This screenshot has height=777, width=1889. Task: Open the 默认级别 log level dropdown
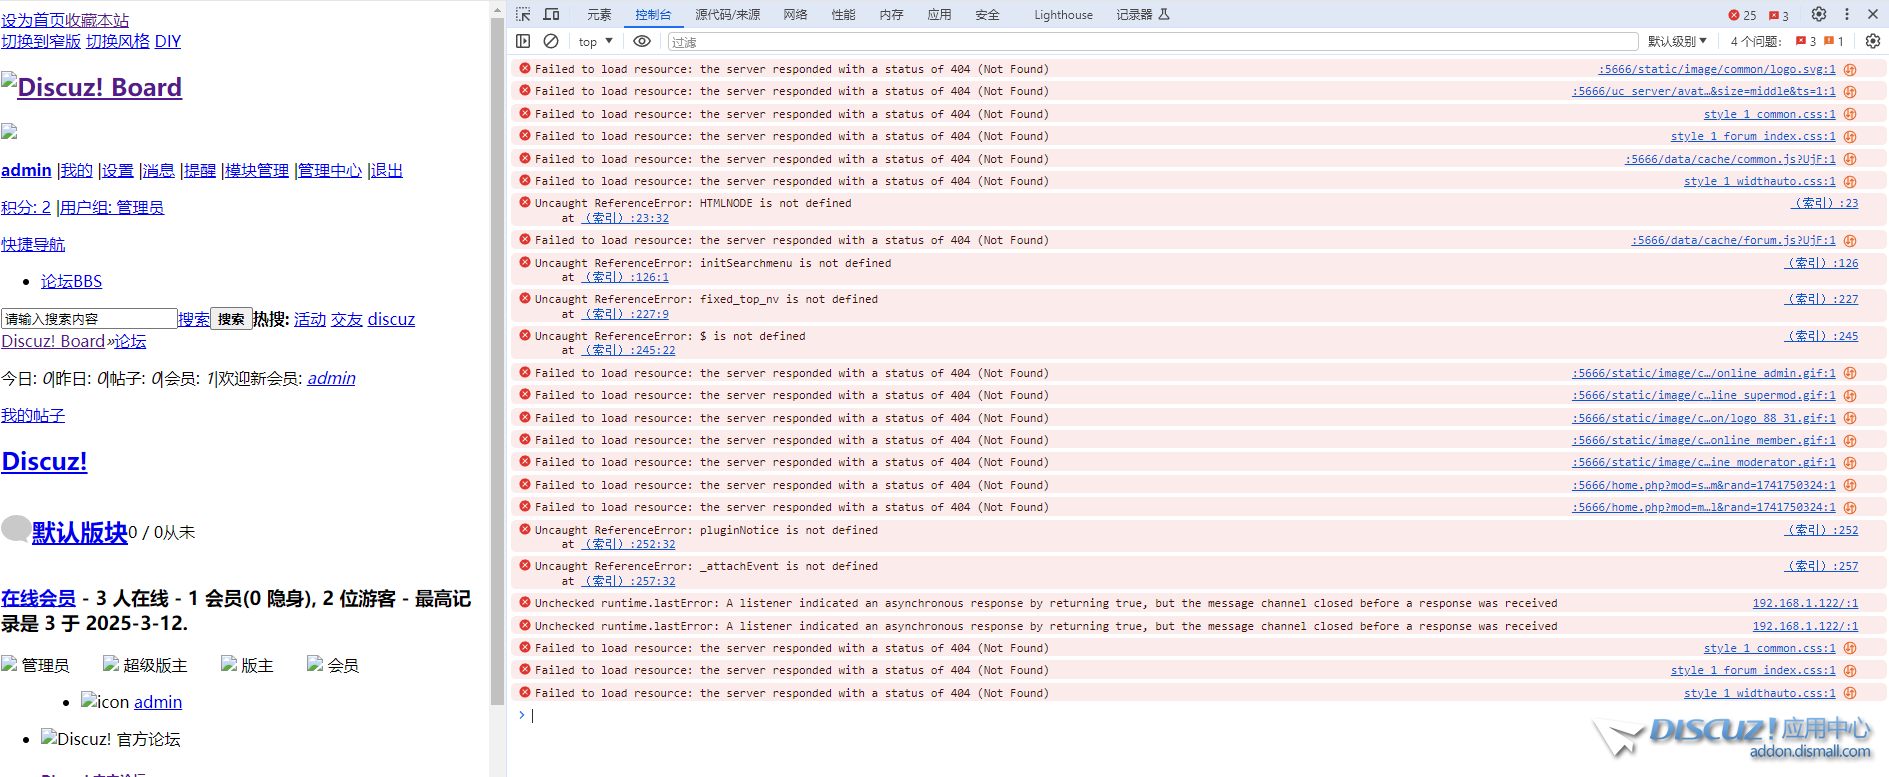click(x=1677, y=41)
